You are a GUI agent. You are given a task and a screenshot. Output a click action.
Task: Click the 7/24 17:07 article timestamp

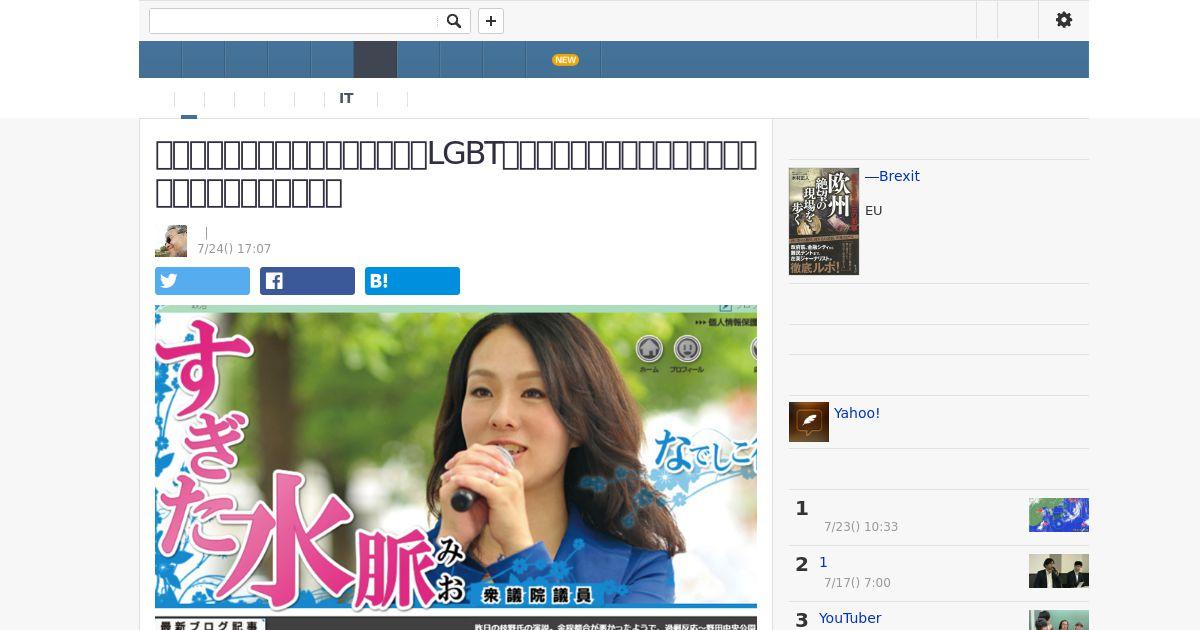click(234, 249)
